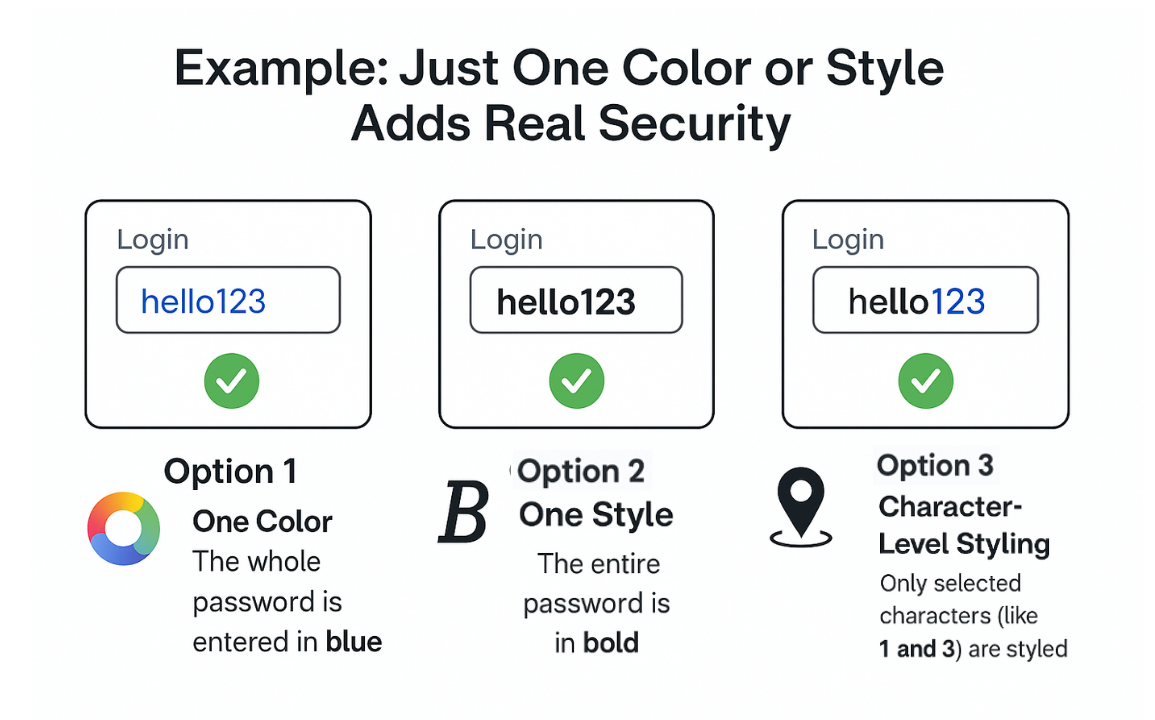Viewport: 1155px width, 720px height.
Task: Click the green checkmark in the first login box
Action: [231, 381]
